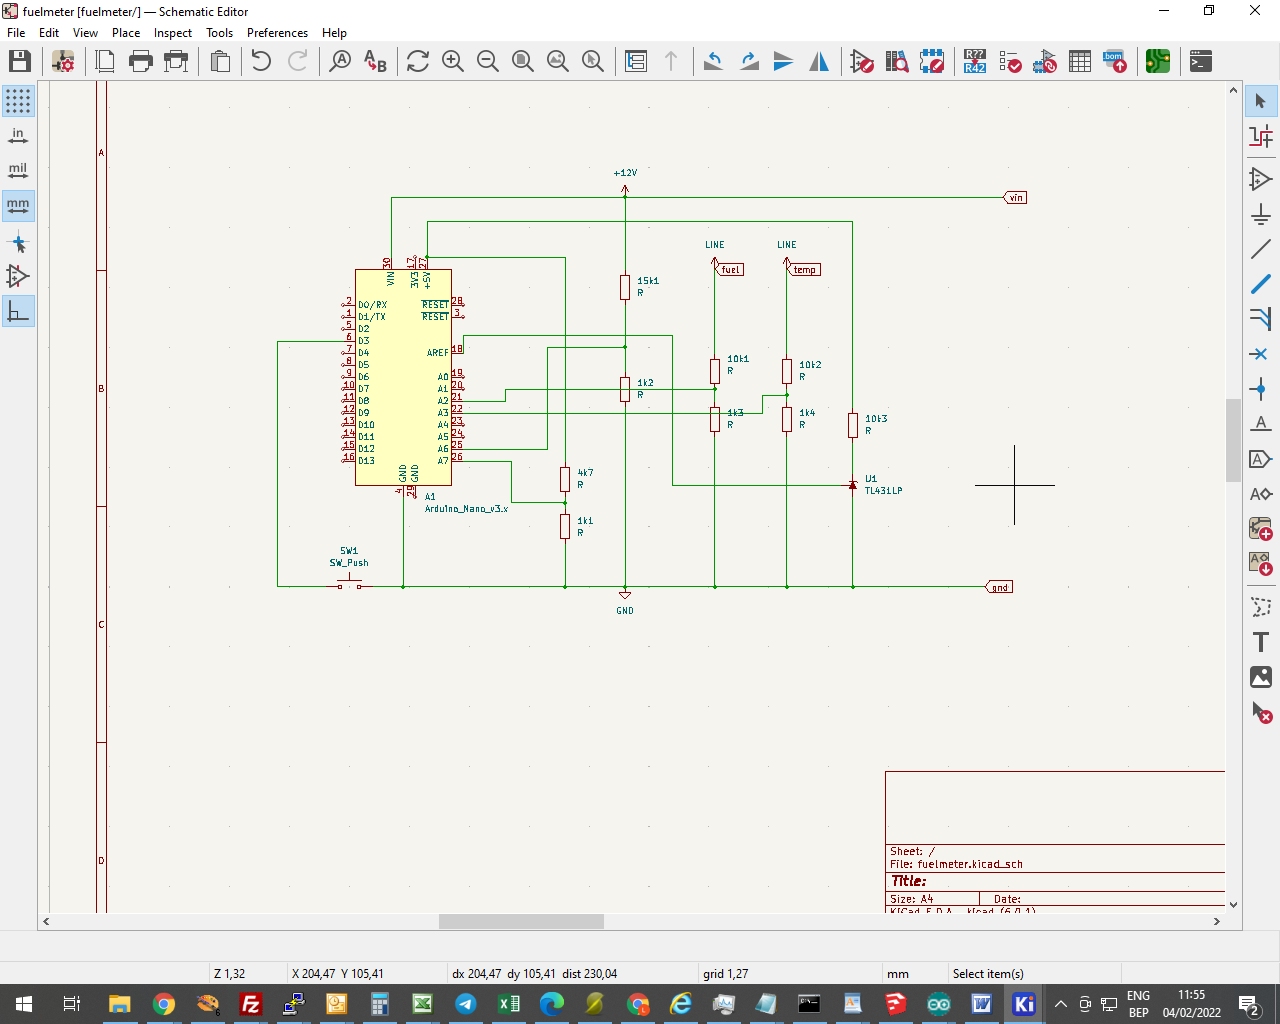Open the scripting console
Screen dimensions: 1280x1024
click(x=1201, y=61)
